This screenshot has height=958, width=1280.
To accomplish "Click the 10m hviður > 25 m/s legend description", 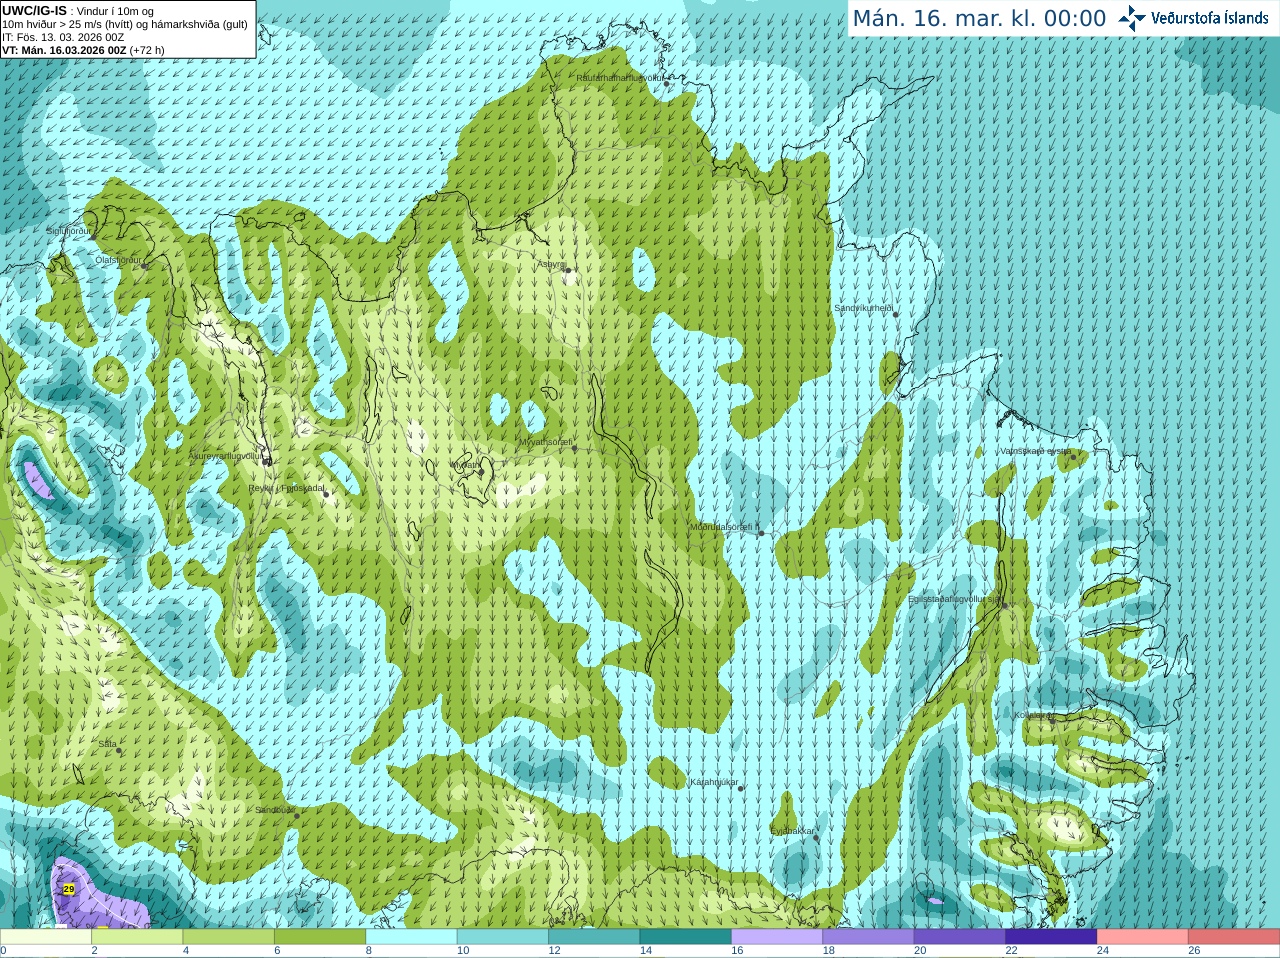I will click(125, 24).
